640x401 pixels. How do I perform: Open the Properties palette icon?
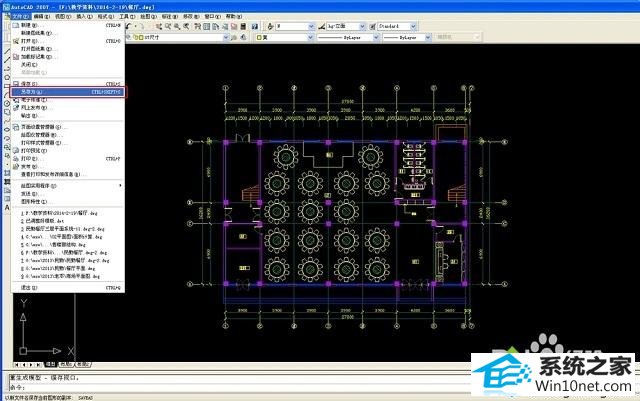[198, 26]
